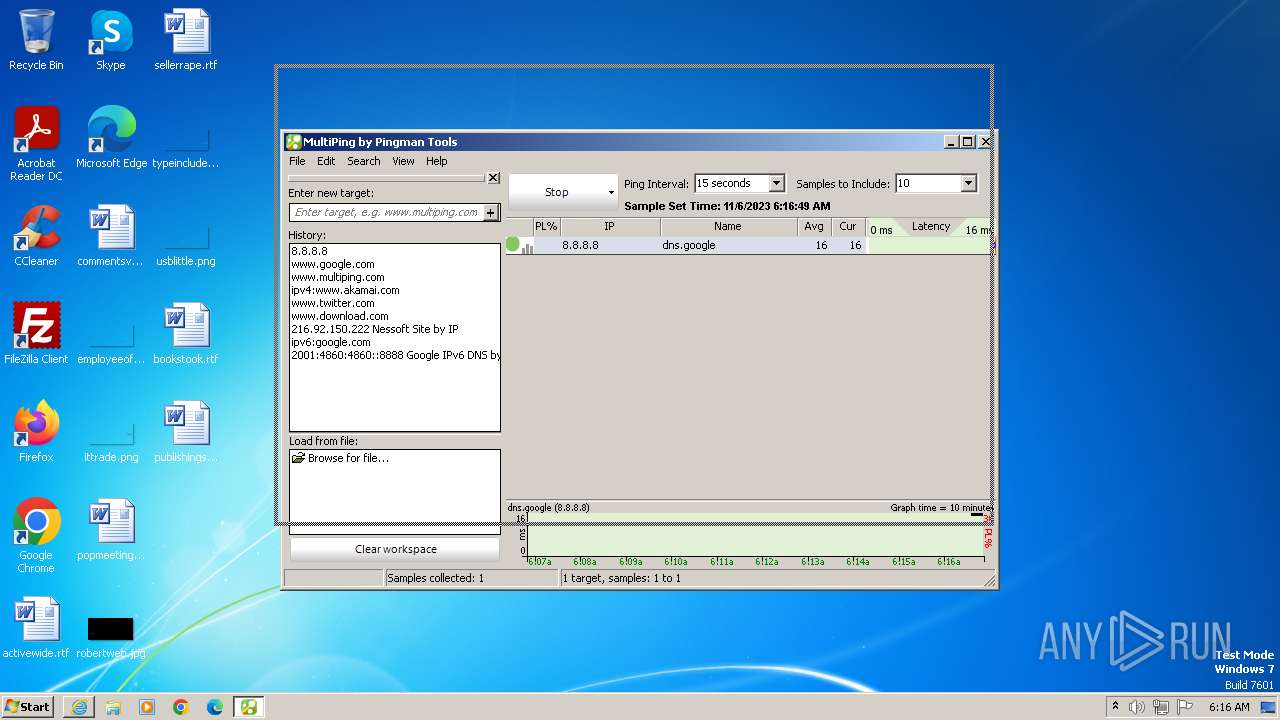Select www.multiping.com in History

click(338, 277)
